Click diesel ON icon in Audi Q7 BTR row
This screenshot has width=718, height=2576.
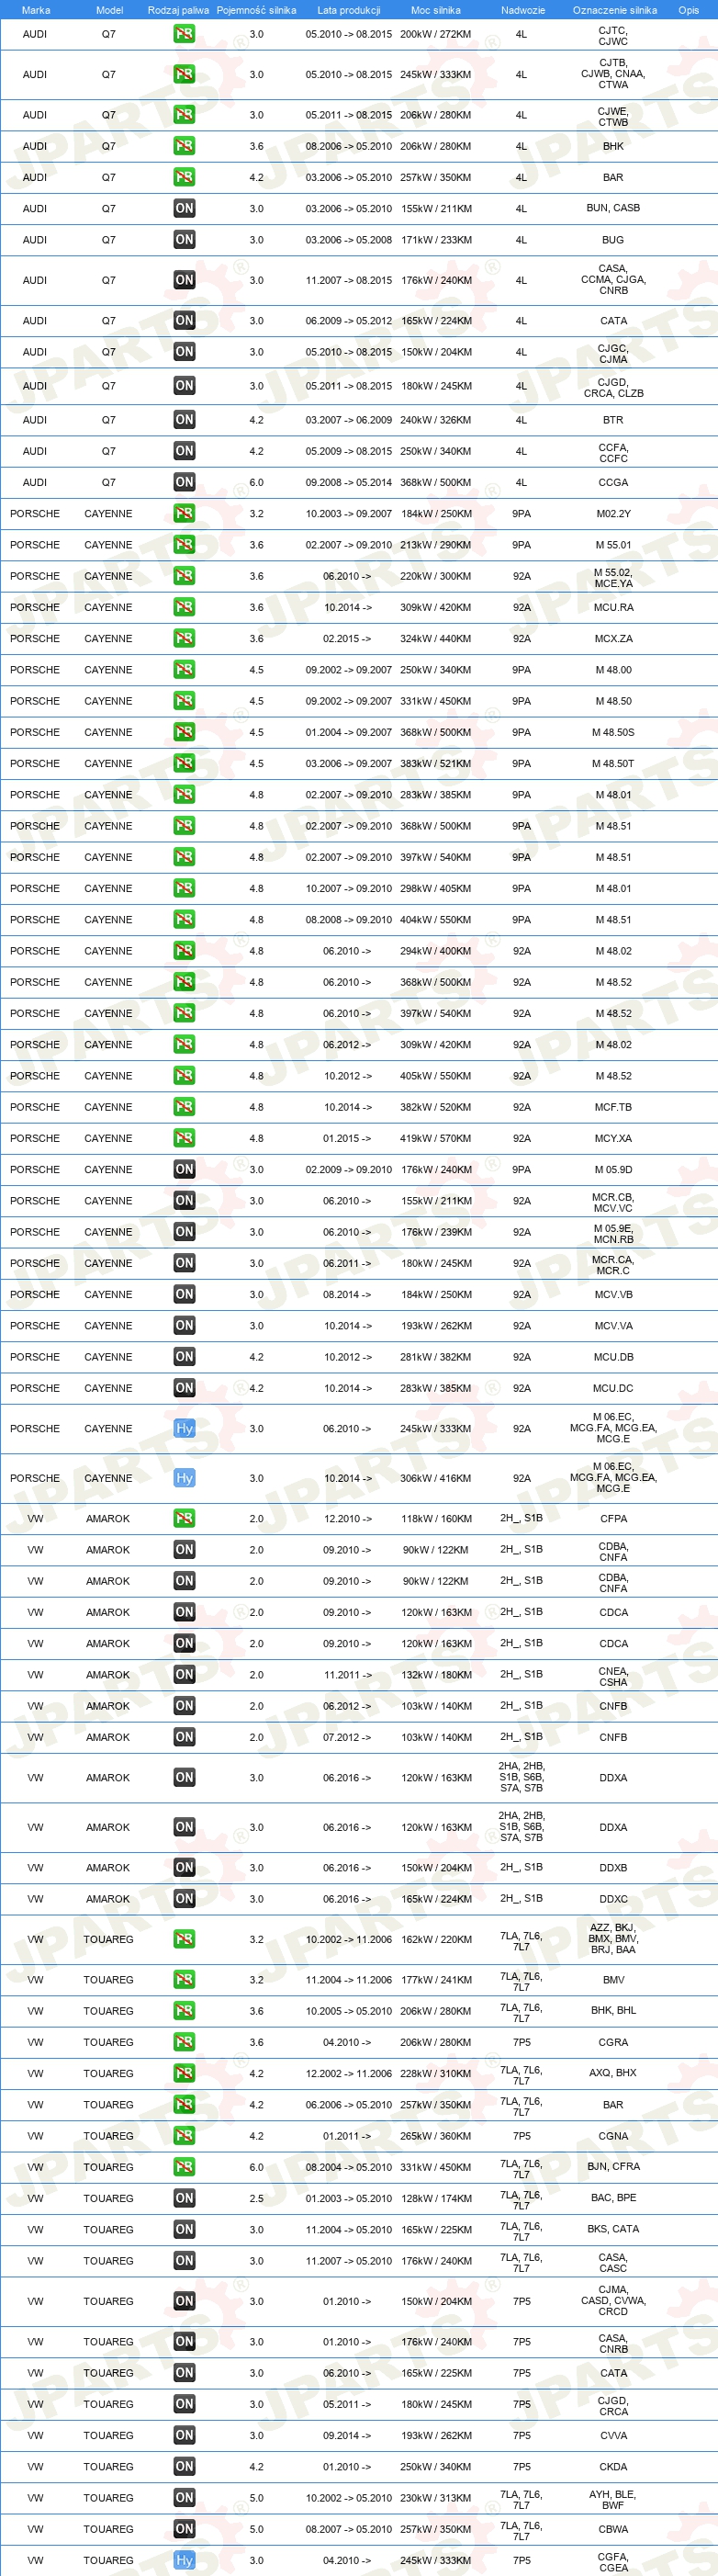[184, 420]
